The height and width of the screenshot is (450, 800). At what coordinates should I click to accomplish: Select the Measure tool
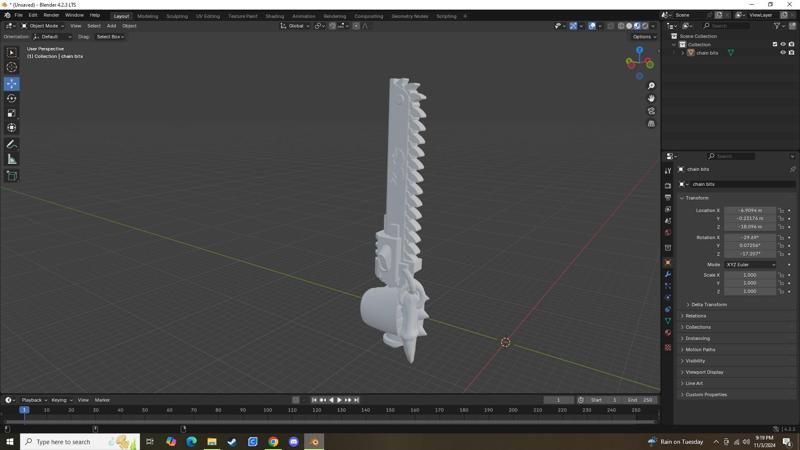11,159
